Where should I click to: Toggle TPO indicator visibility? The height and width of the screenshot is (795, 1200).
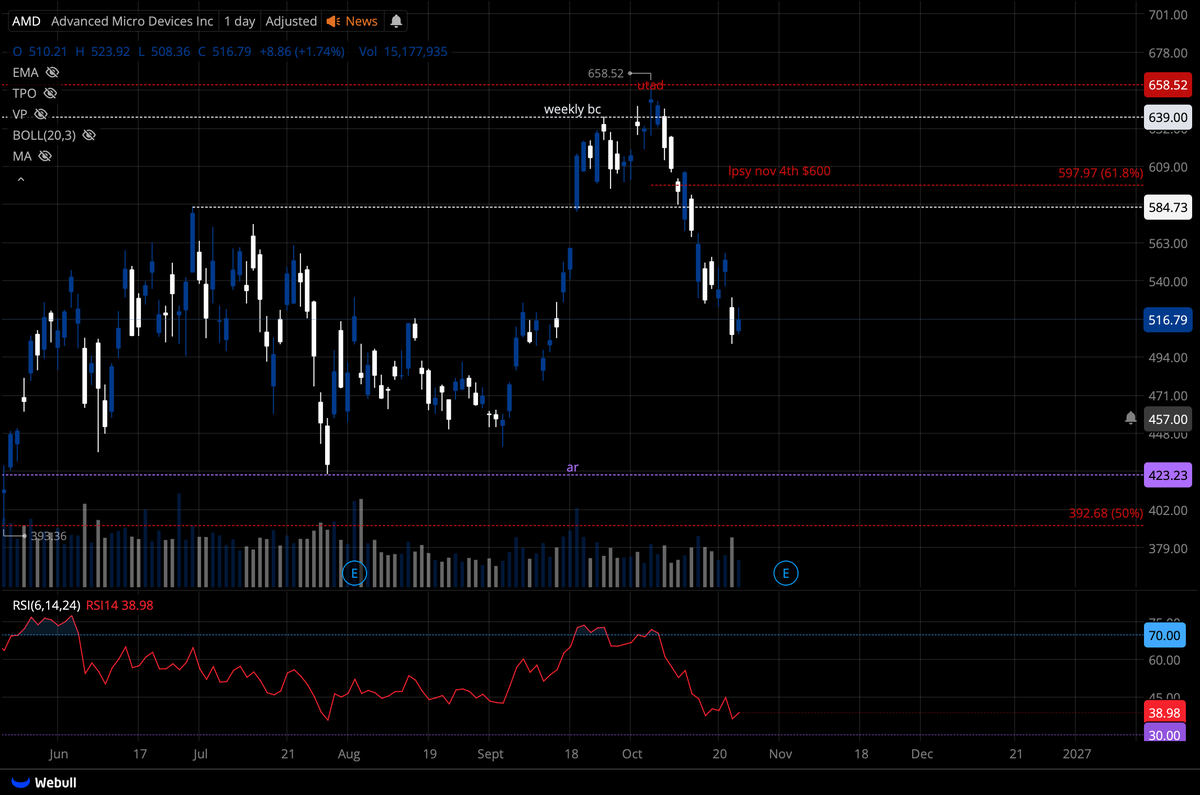tap(50, 93)
